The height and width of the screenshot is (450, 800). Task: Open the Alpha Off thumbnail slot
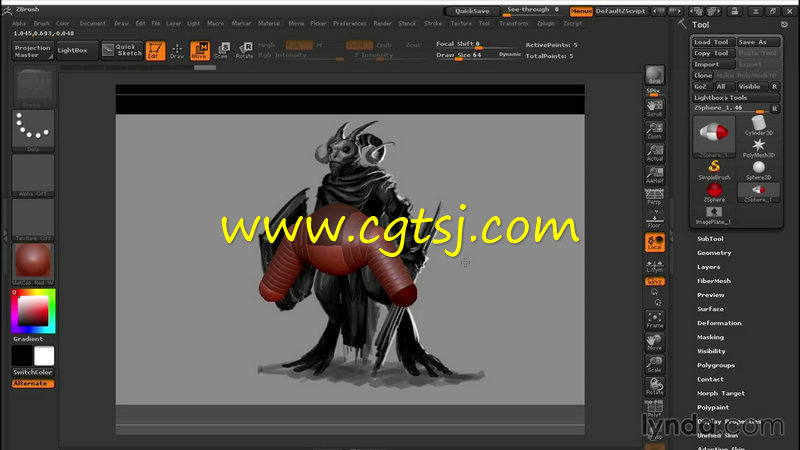33,175
